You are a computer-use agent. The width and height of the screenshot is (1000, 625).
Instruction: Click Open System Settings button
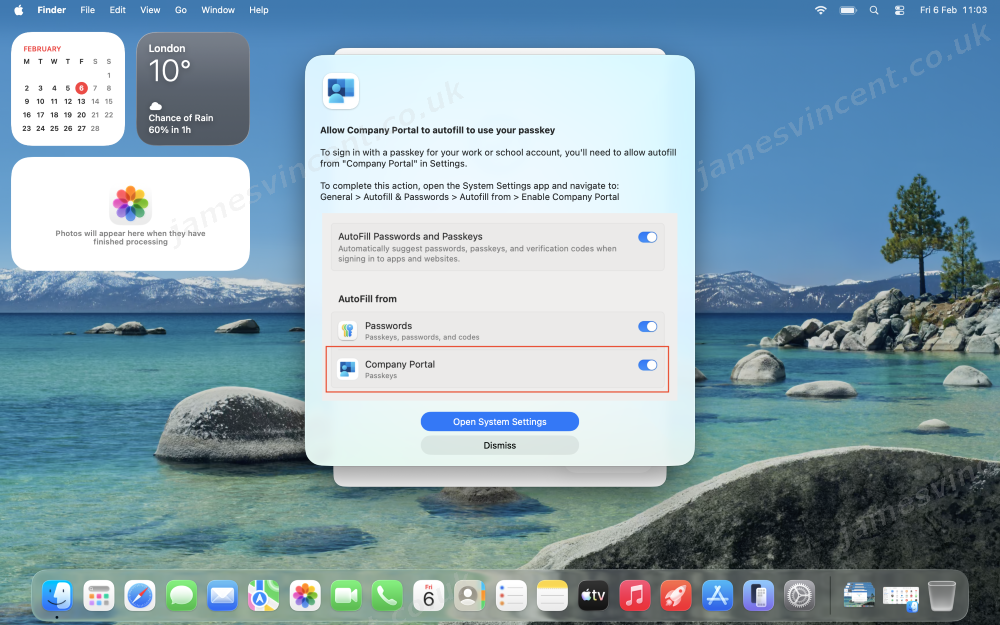[499, 422]
